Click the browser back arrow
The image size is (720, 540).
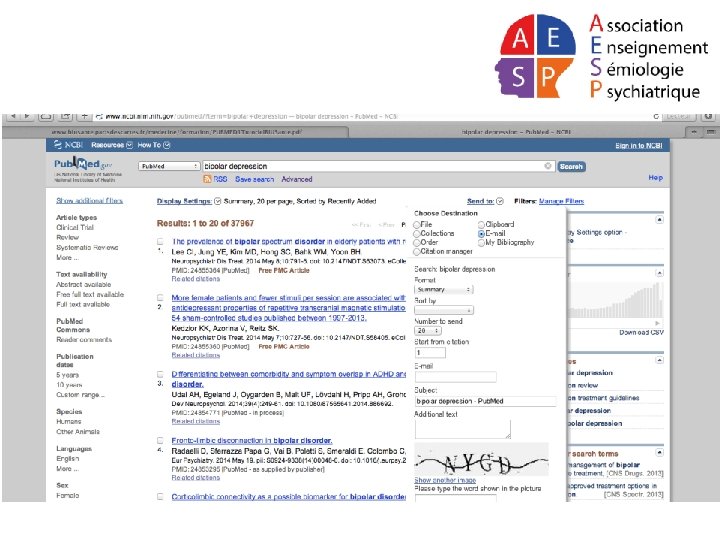13,116
